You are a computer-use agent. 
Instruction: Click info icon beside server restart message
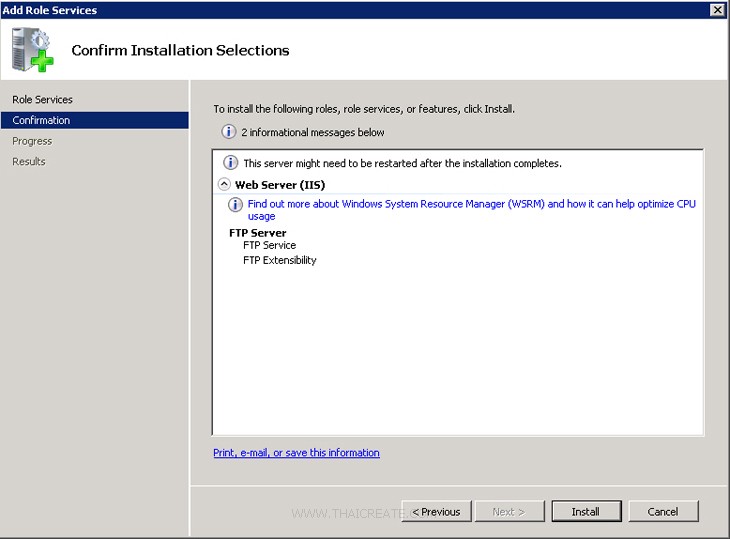coord(230,162)
